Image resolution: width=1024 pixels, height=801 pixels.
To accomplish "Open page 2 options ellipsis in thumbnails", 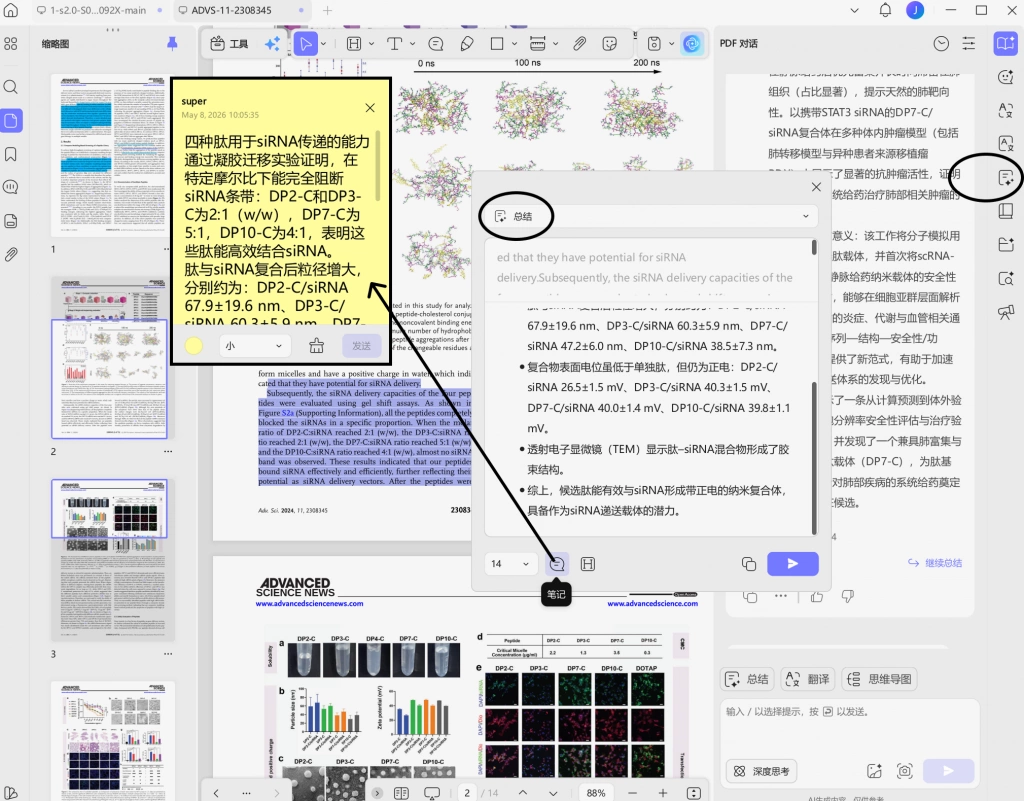I will (x=168, y=451).
